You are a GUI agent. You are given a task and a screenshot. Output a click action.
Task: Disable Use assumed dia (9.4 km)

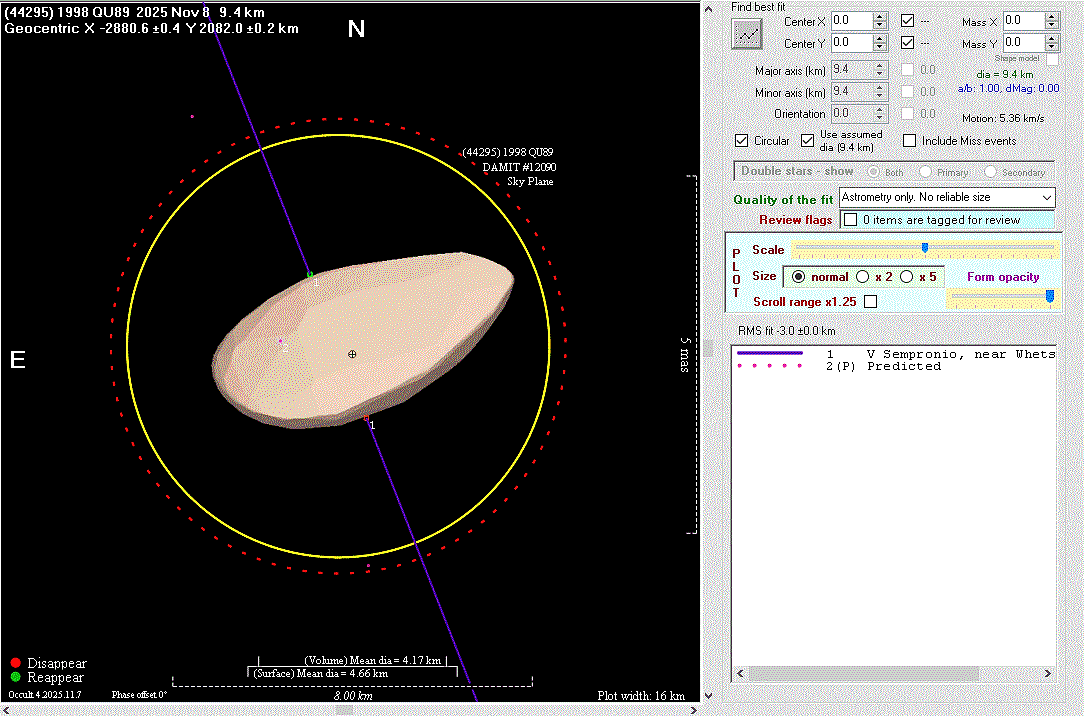pos(808,141)
